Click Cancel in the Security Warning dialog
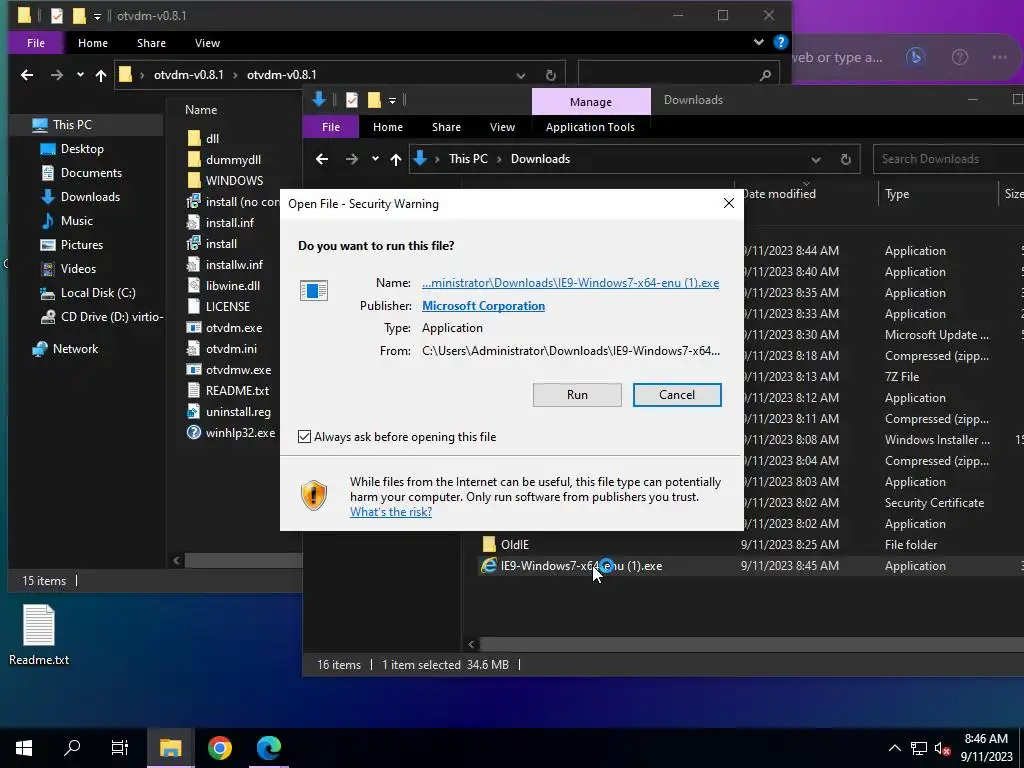Viewport: 1024px width, 768px height. (677, 394)
